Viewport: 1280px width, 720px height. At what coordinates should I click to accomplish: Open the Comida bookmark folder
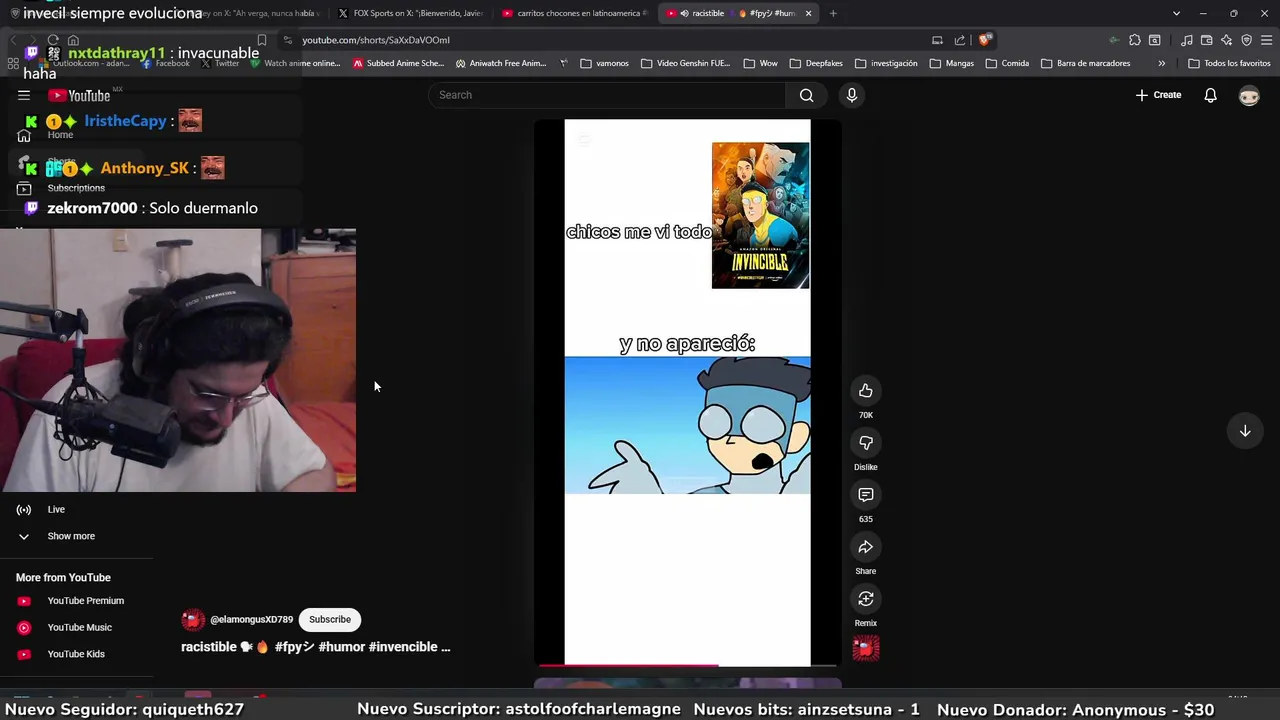pos(1006,63)
